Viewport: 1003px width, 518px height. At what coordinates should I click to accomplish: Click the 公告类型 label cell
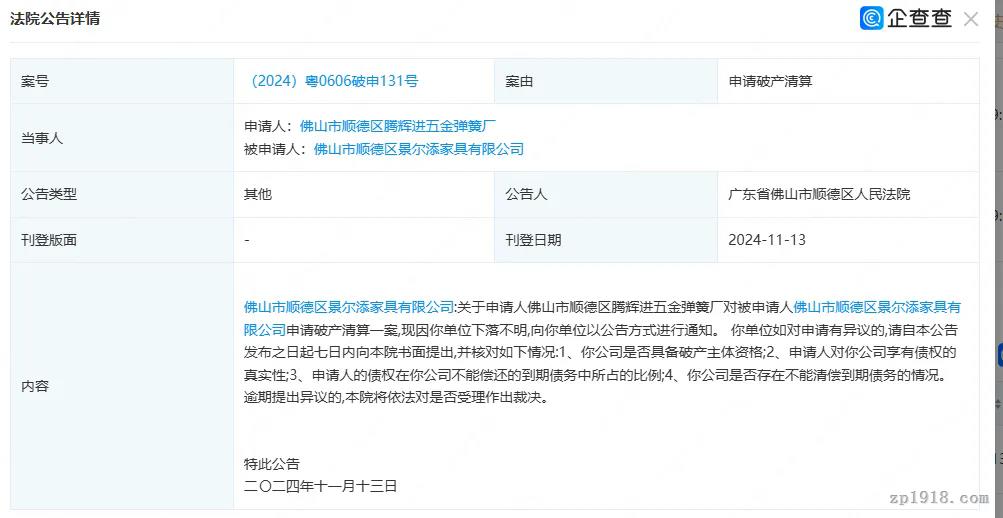(x=49, y=194)
